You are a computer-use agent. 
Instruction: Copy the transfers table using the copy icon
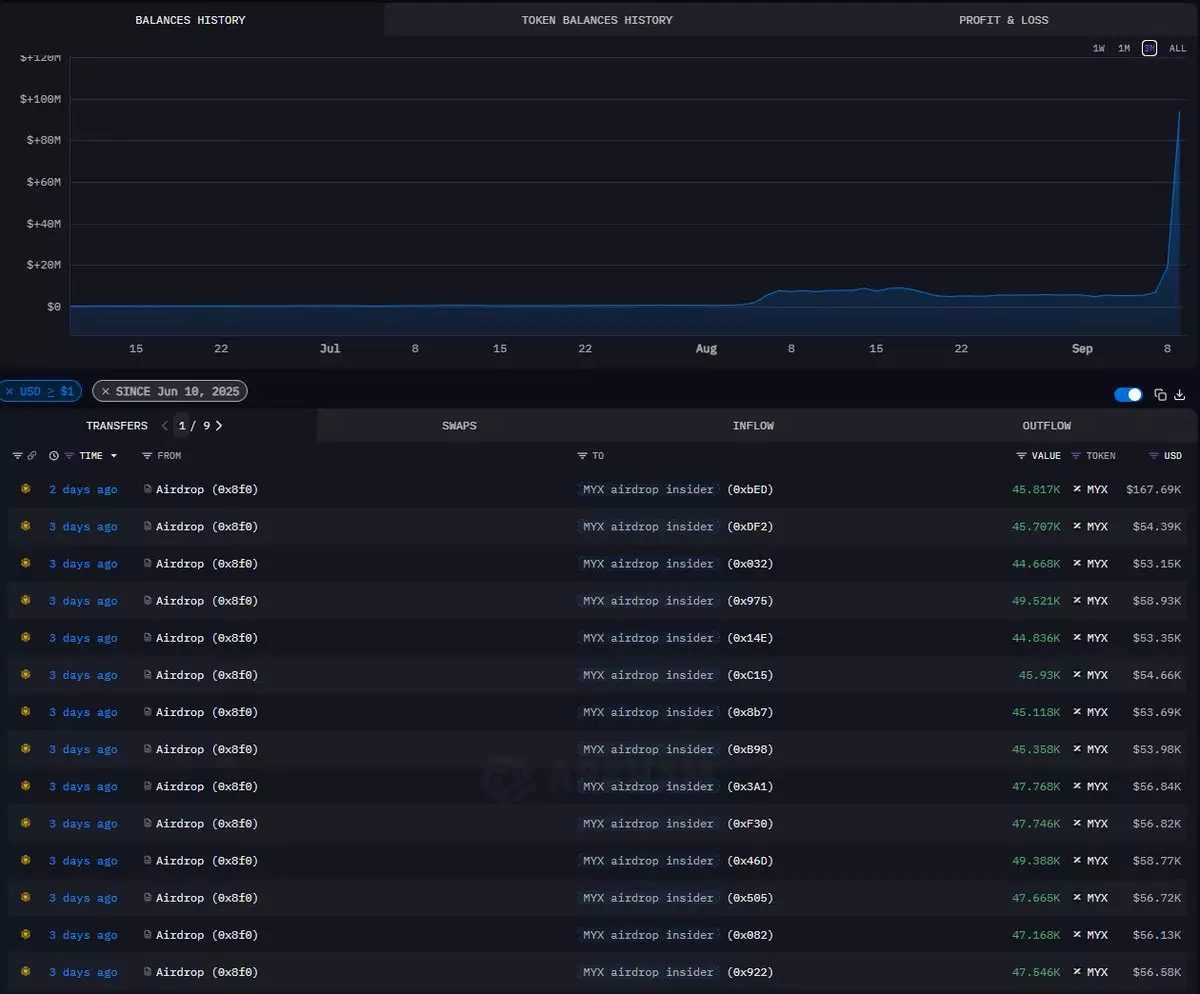tap(1161, 395)
